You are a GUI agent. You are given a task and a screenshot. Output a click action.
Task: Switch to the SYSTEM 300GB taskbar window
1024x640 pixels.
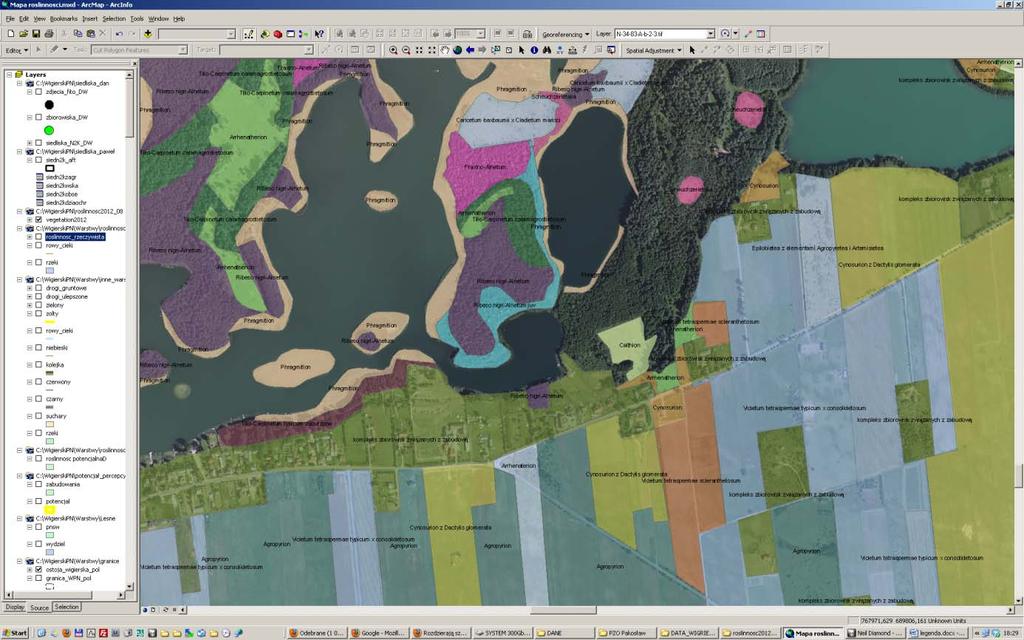coord(501,633)
